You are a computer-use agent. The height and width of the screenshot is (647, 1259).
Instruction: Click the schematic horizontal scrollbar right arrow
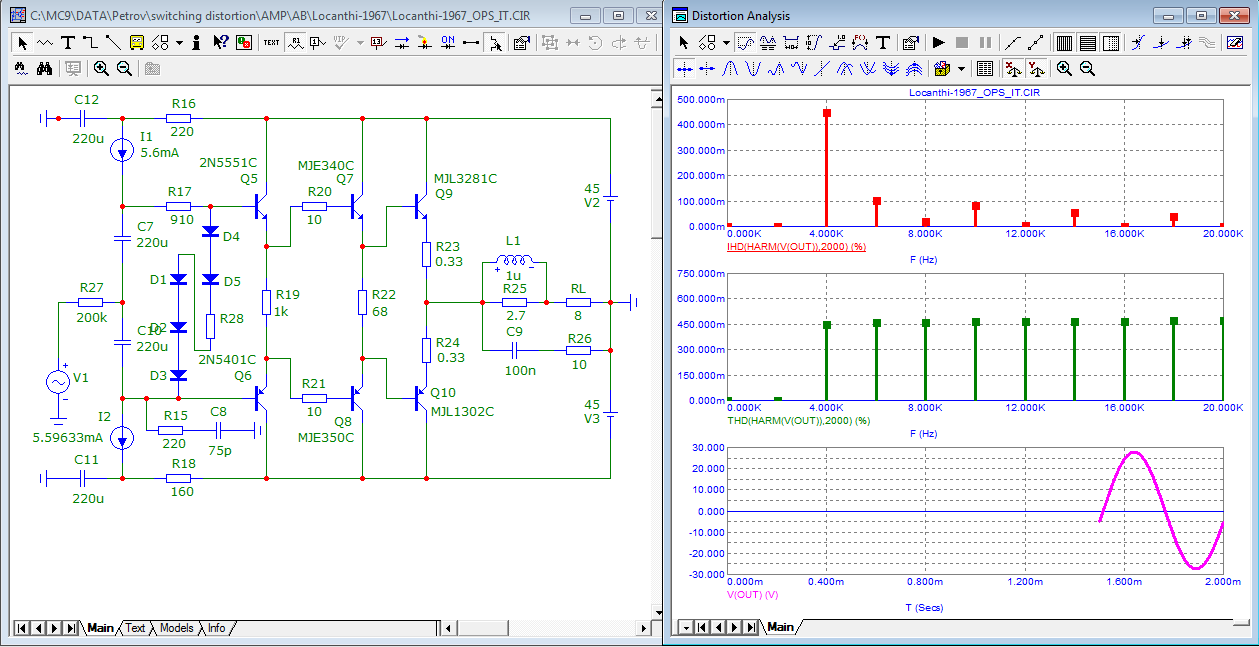pos(641,628)
